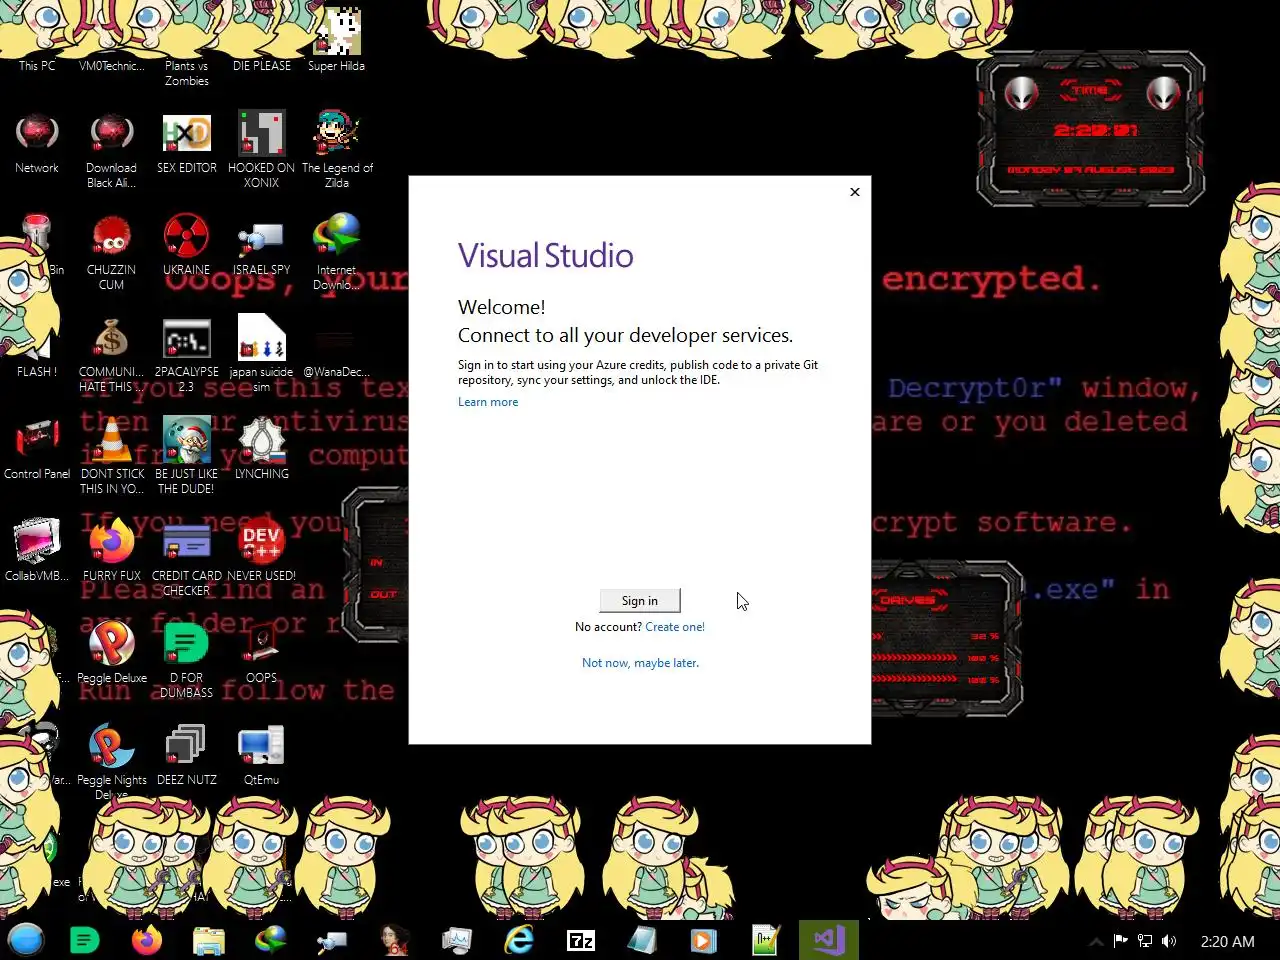1280x960 pixels.
Task: Select the ISRAEL SPY desktop icon
Action: point(262,245)
